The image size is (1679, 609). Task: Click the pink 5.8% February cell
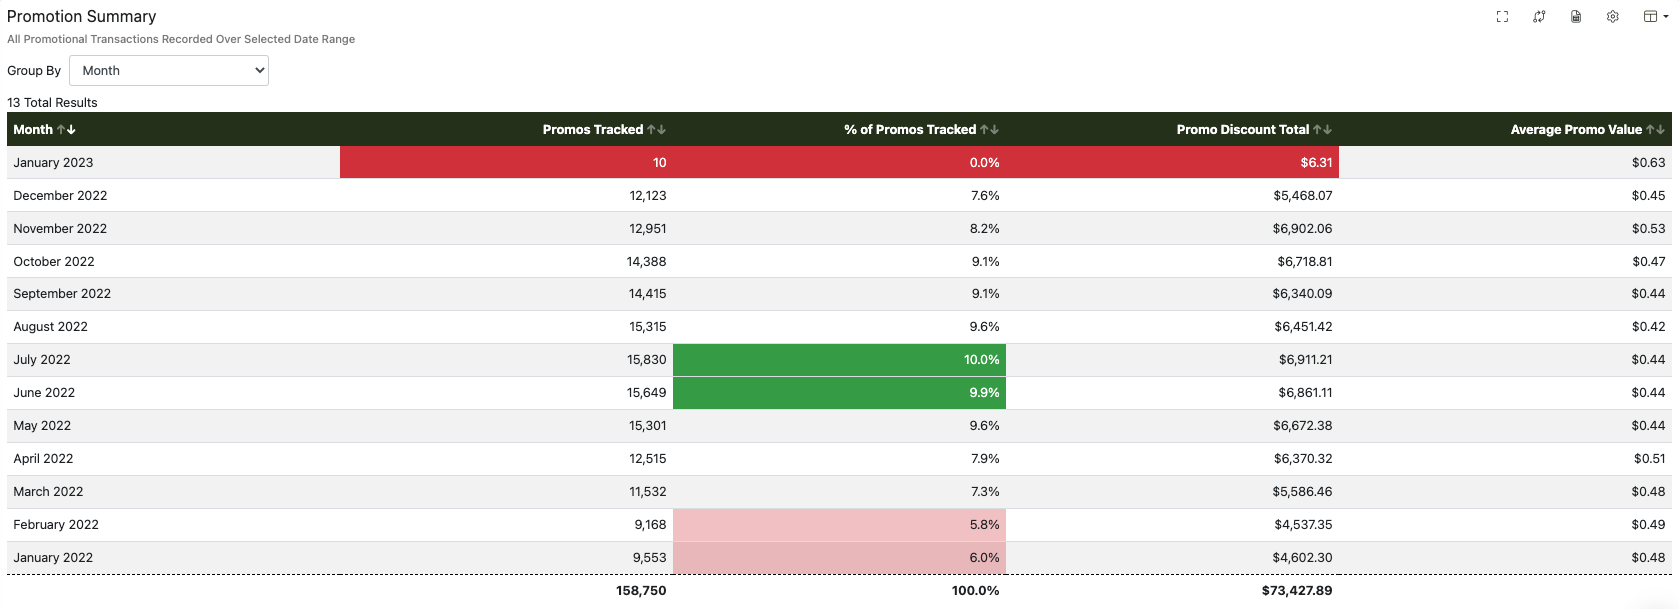pyautogui.click(x=839, y=525)
